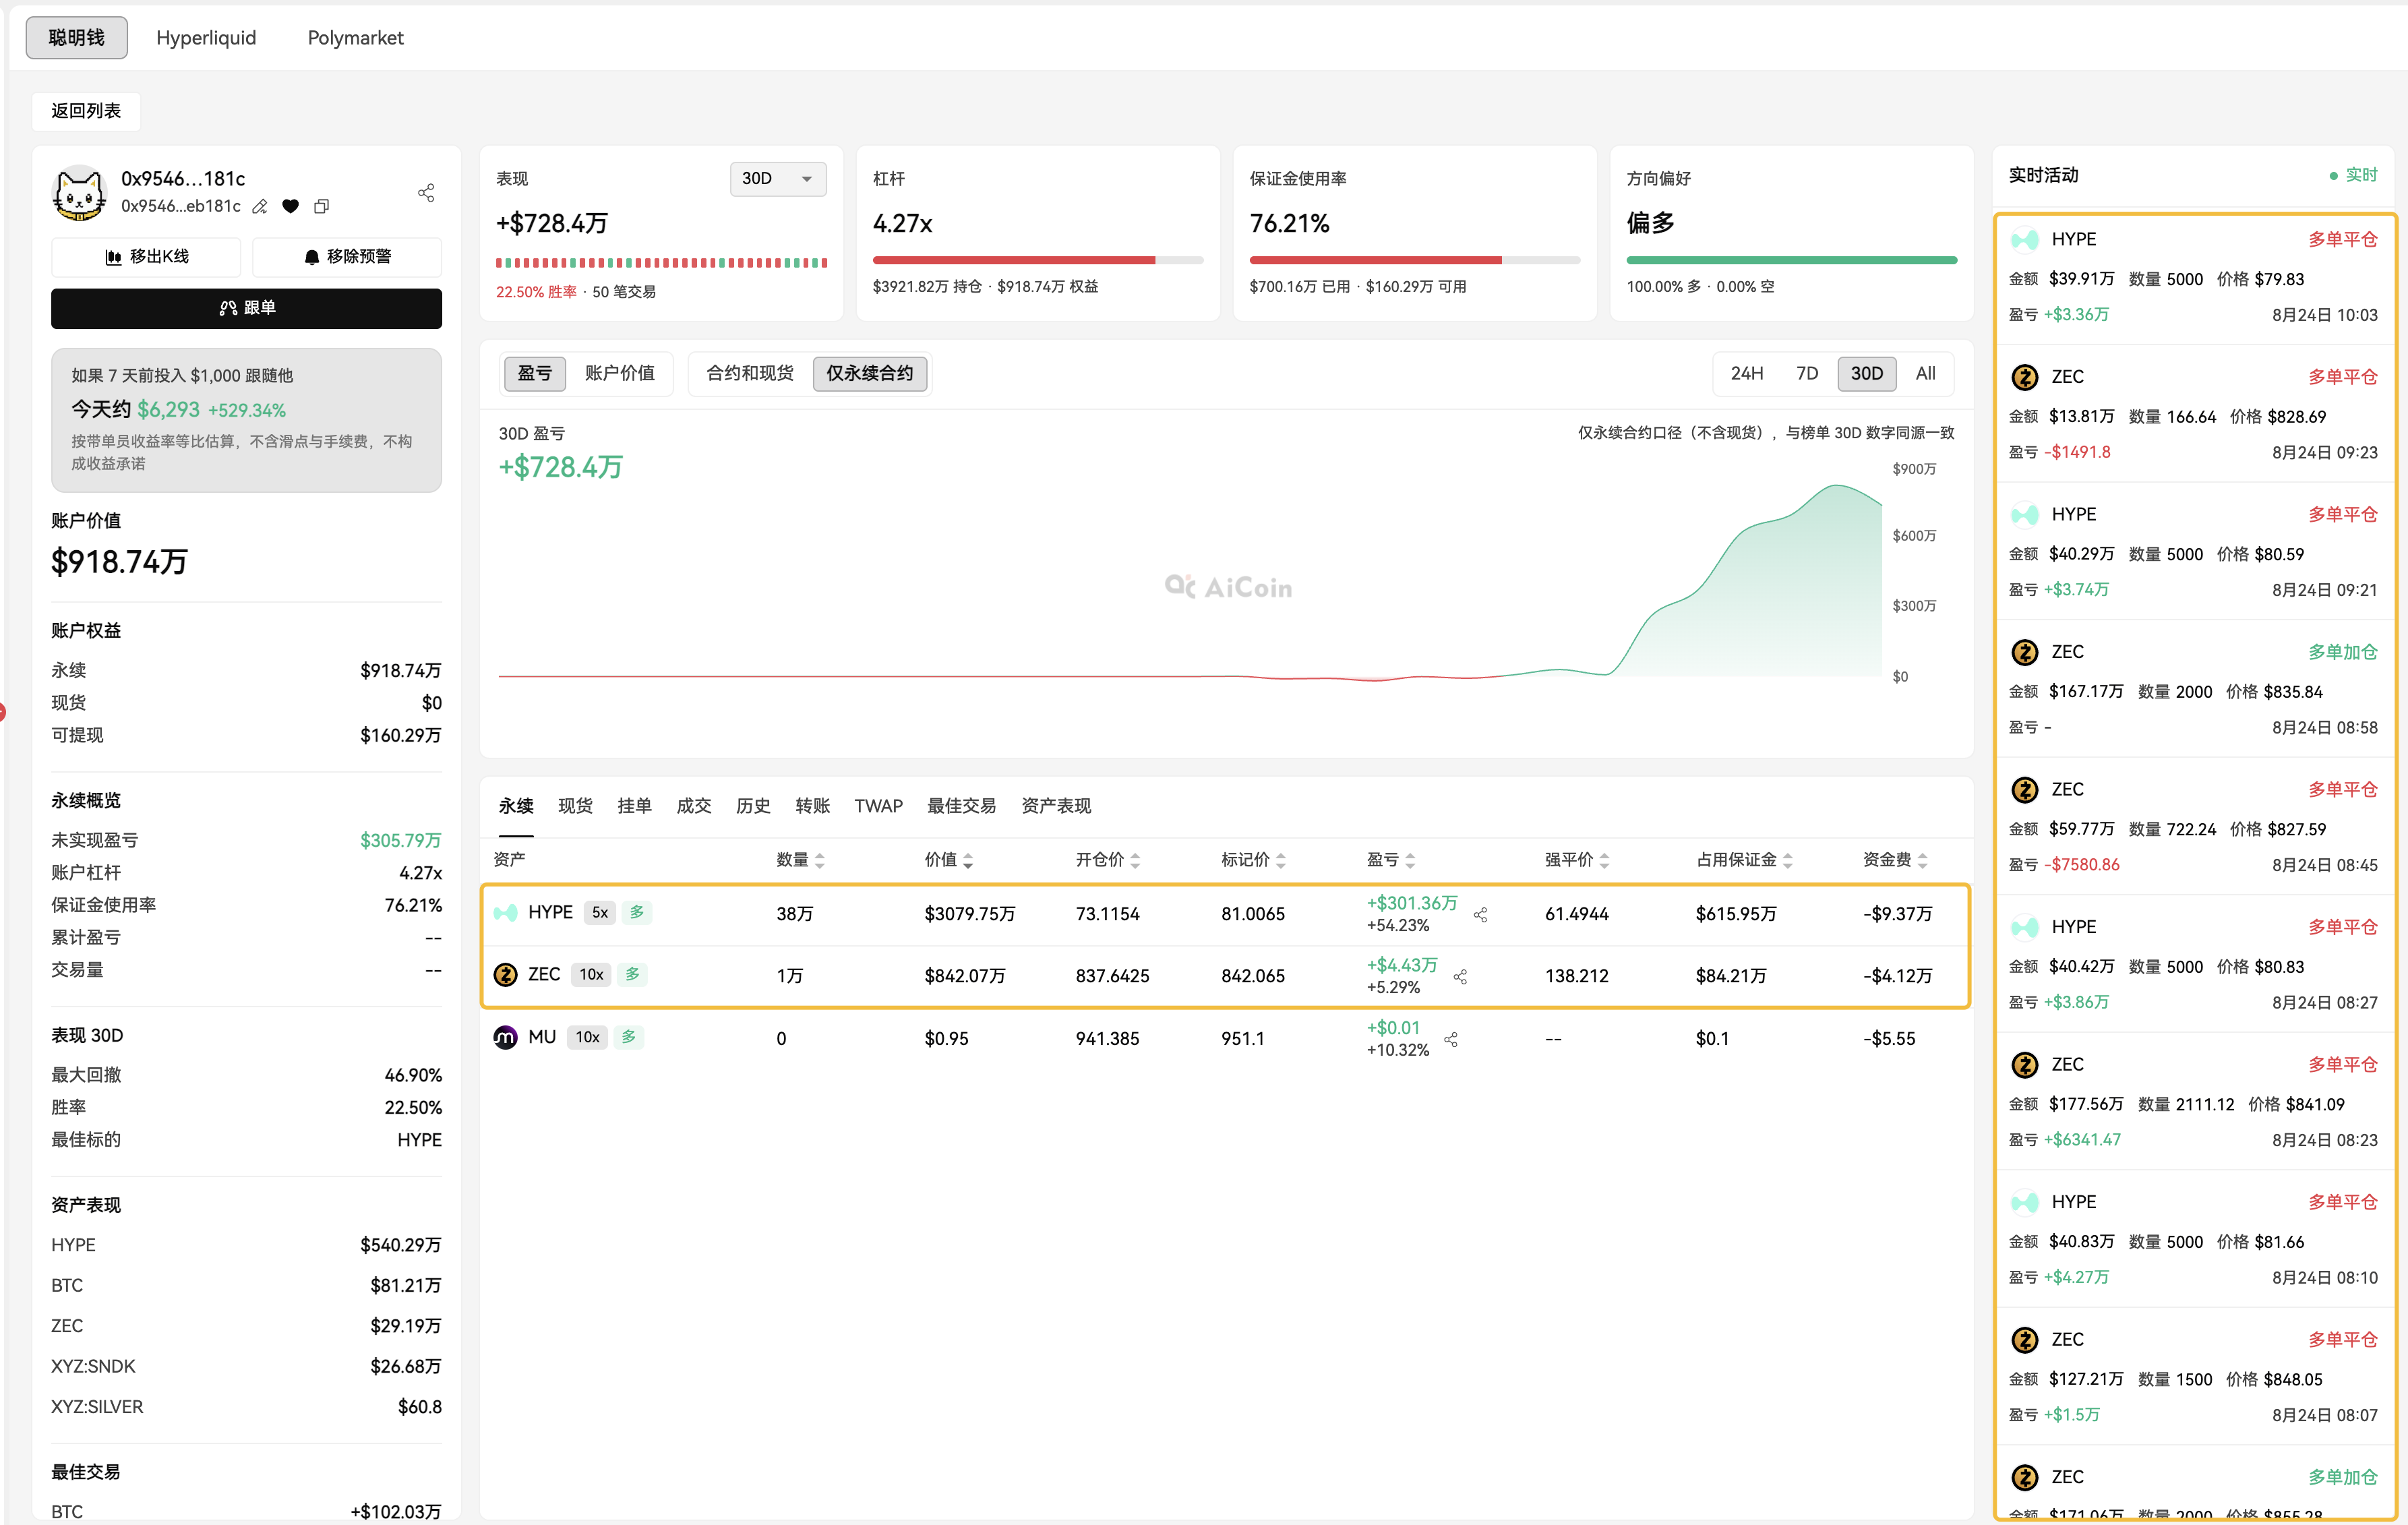
Task: Click the HYPE token icon in positions table
Action: (506, 912)
